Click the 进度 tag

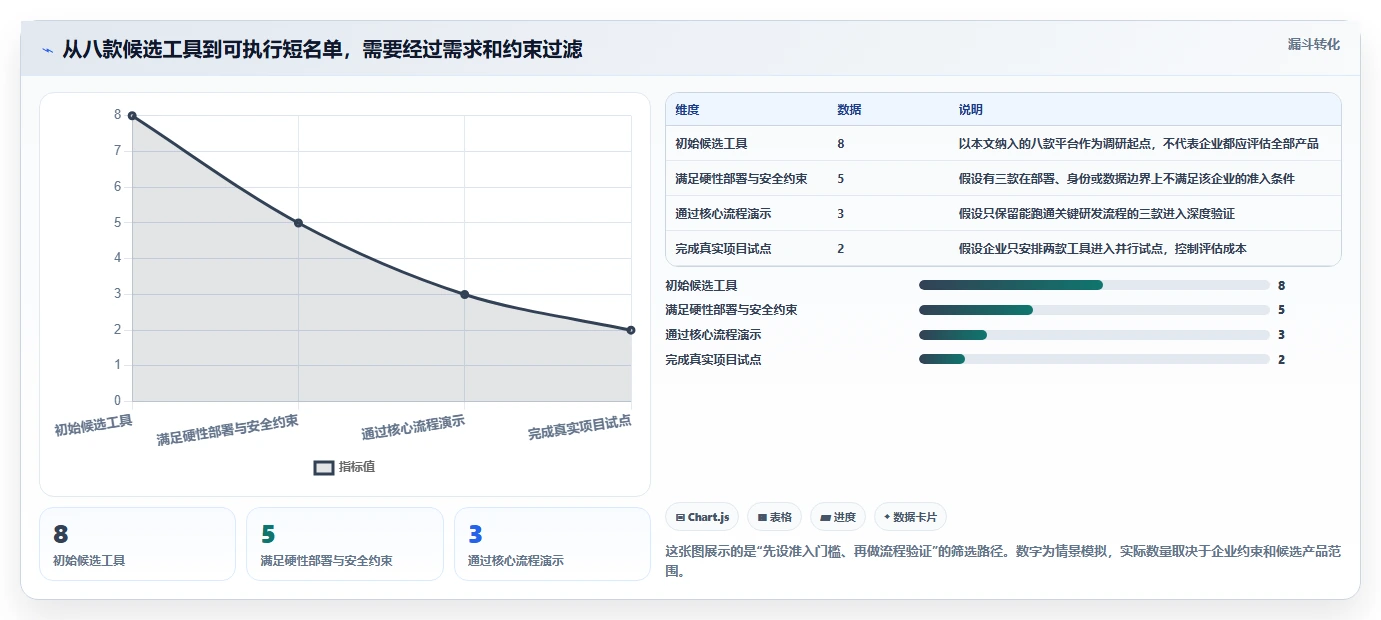coord(838,517)
